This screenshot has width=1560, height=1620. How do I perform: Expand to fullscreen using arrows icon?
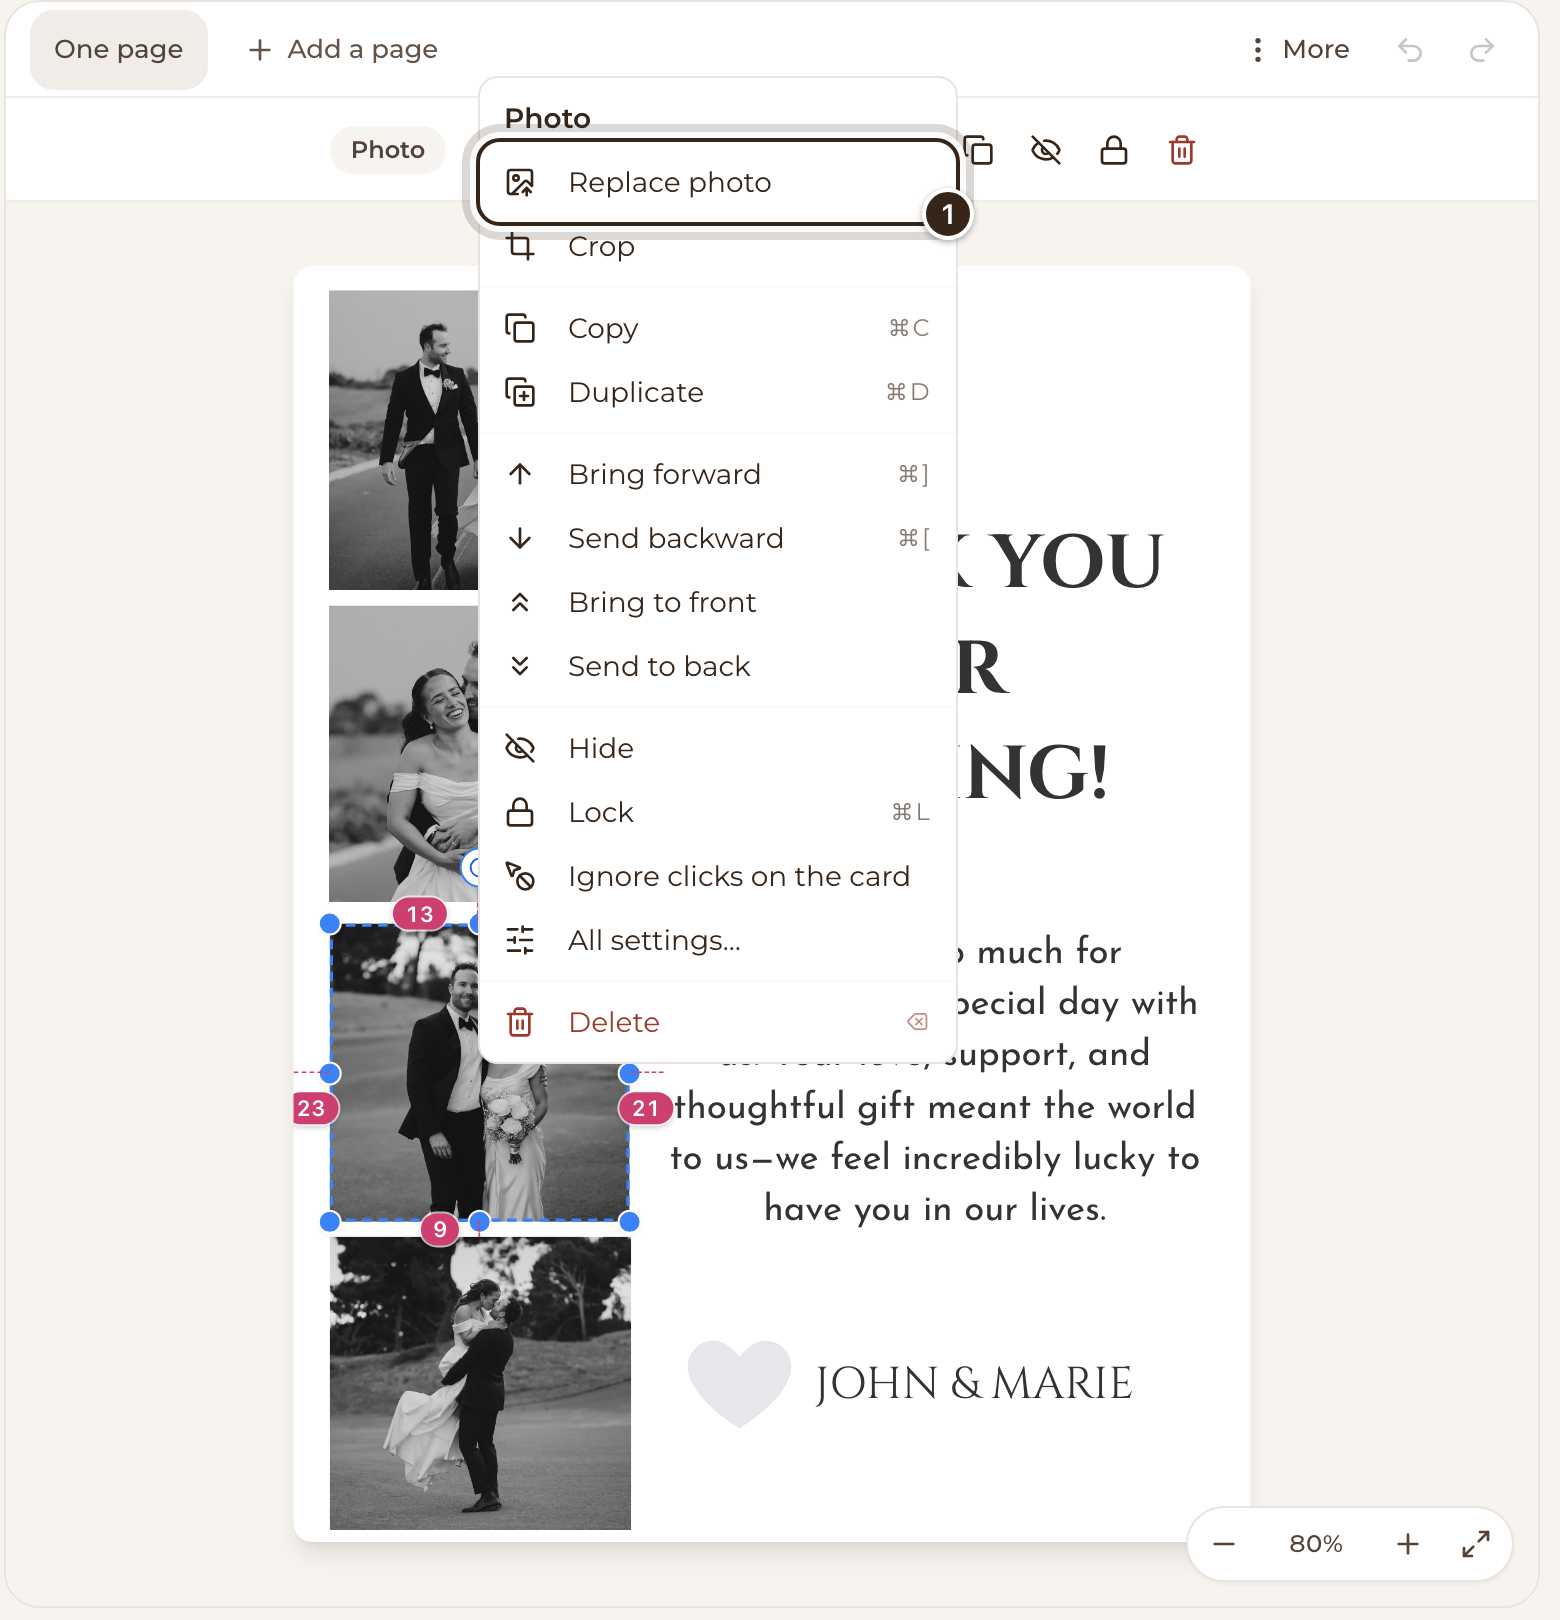tap(1476, 1544)
